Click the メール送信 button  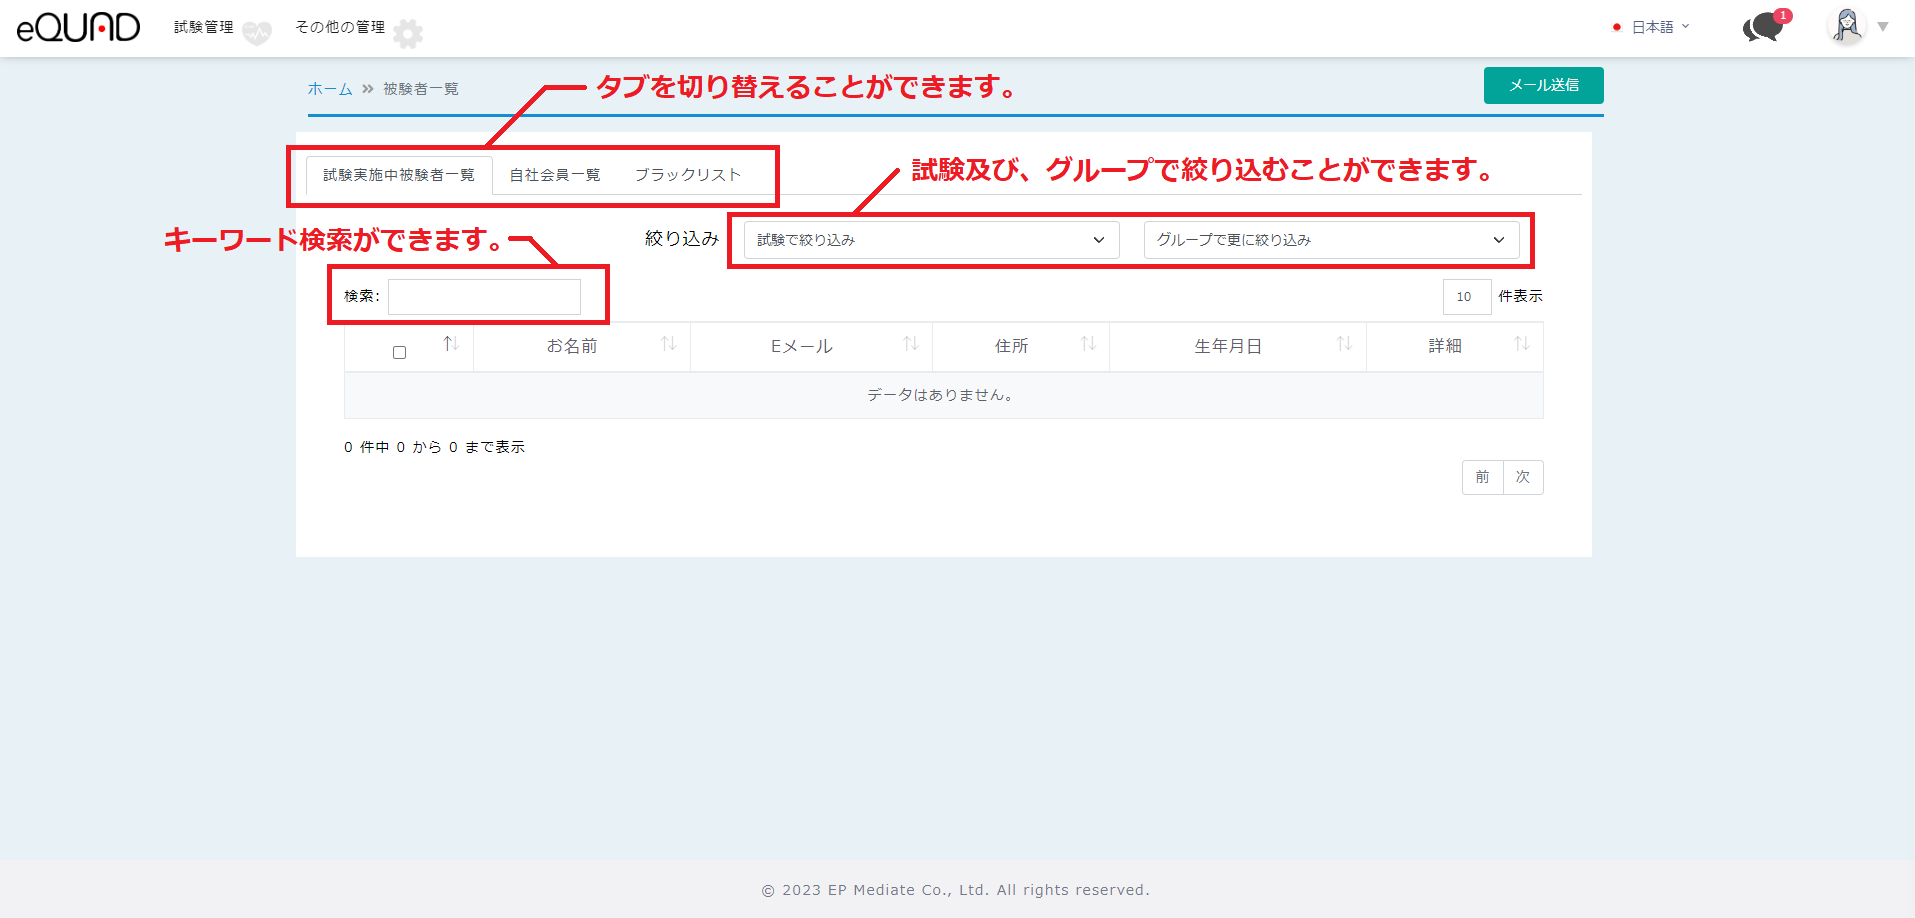pyautogui.click(x=1543, y=86)
